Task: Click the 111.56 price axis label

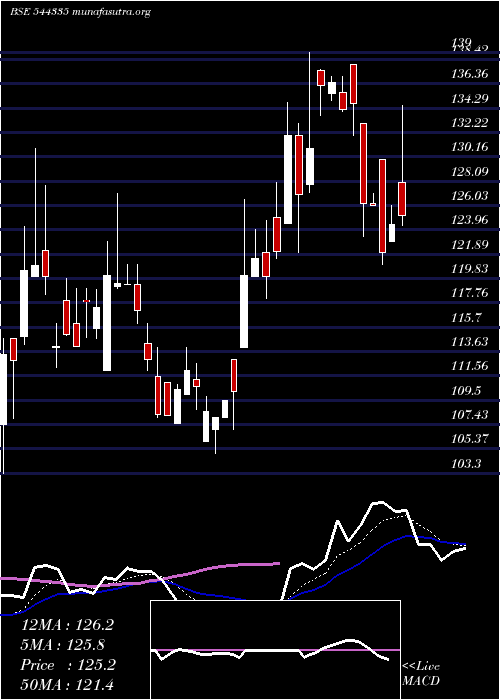Action: [470, 366]
